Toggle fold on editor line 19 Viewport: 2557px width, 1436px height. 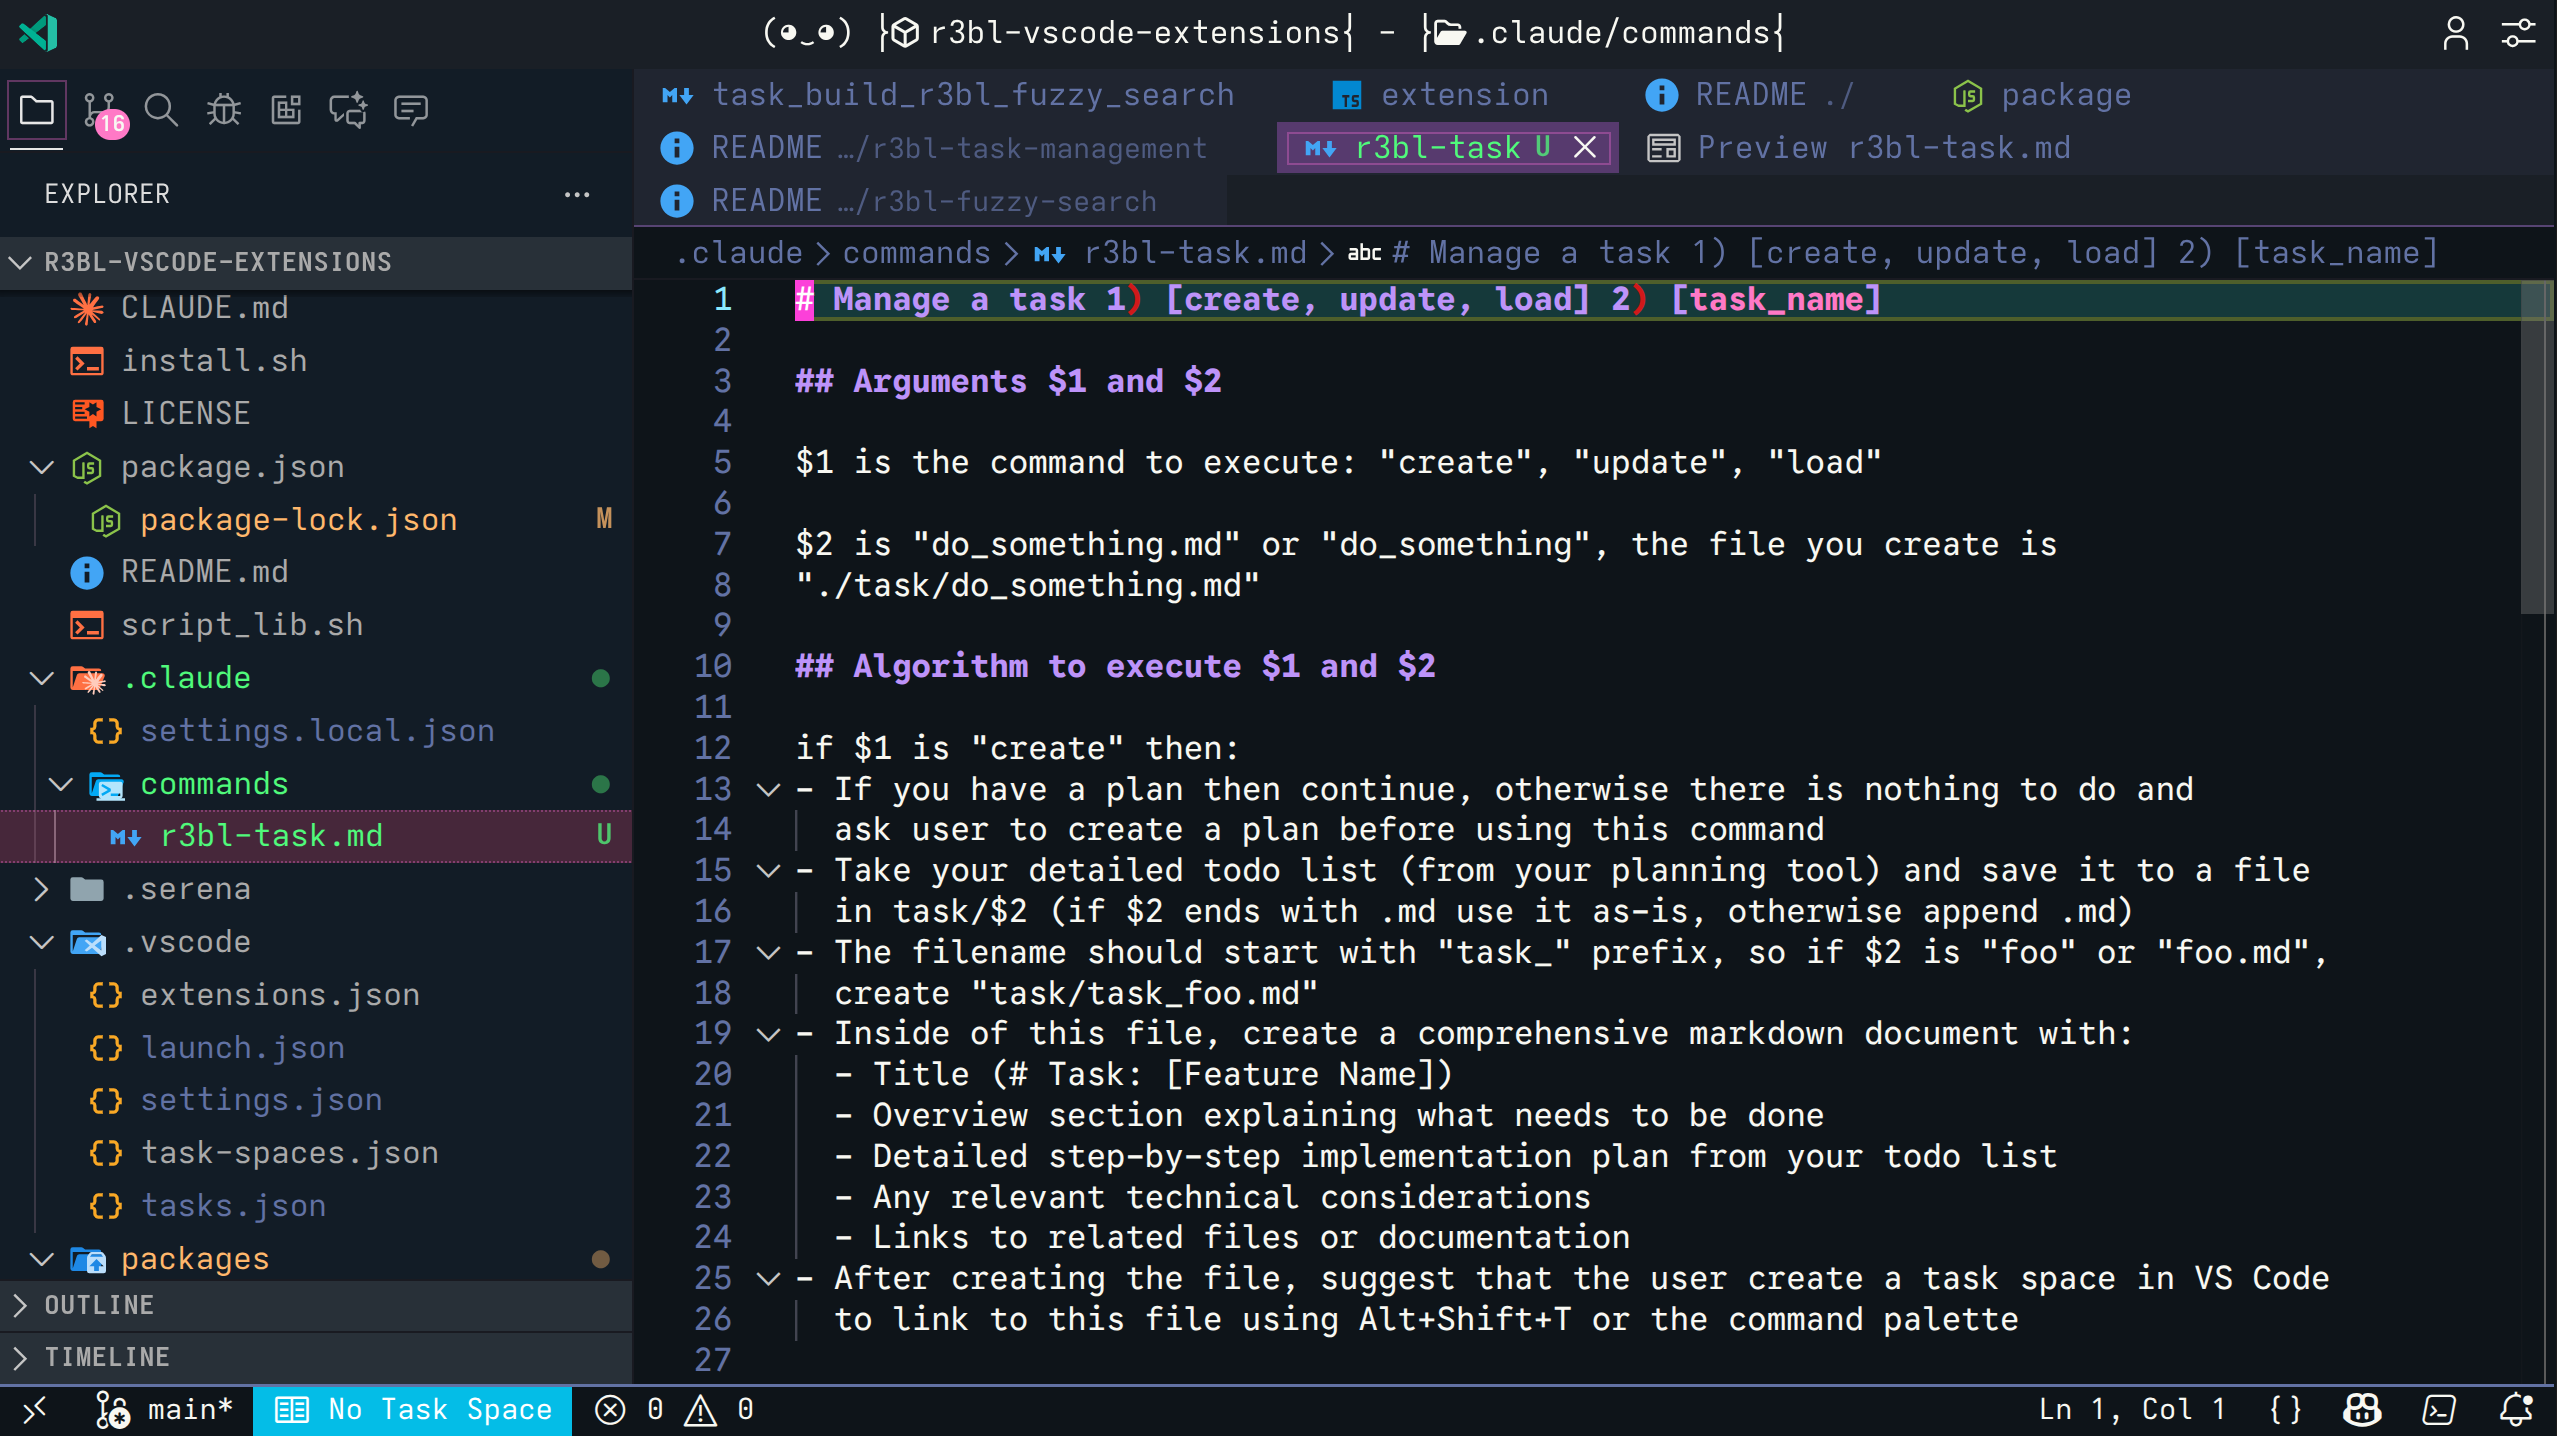click(x=768, y=1034)
